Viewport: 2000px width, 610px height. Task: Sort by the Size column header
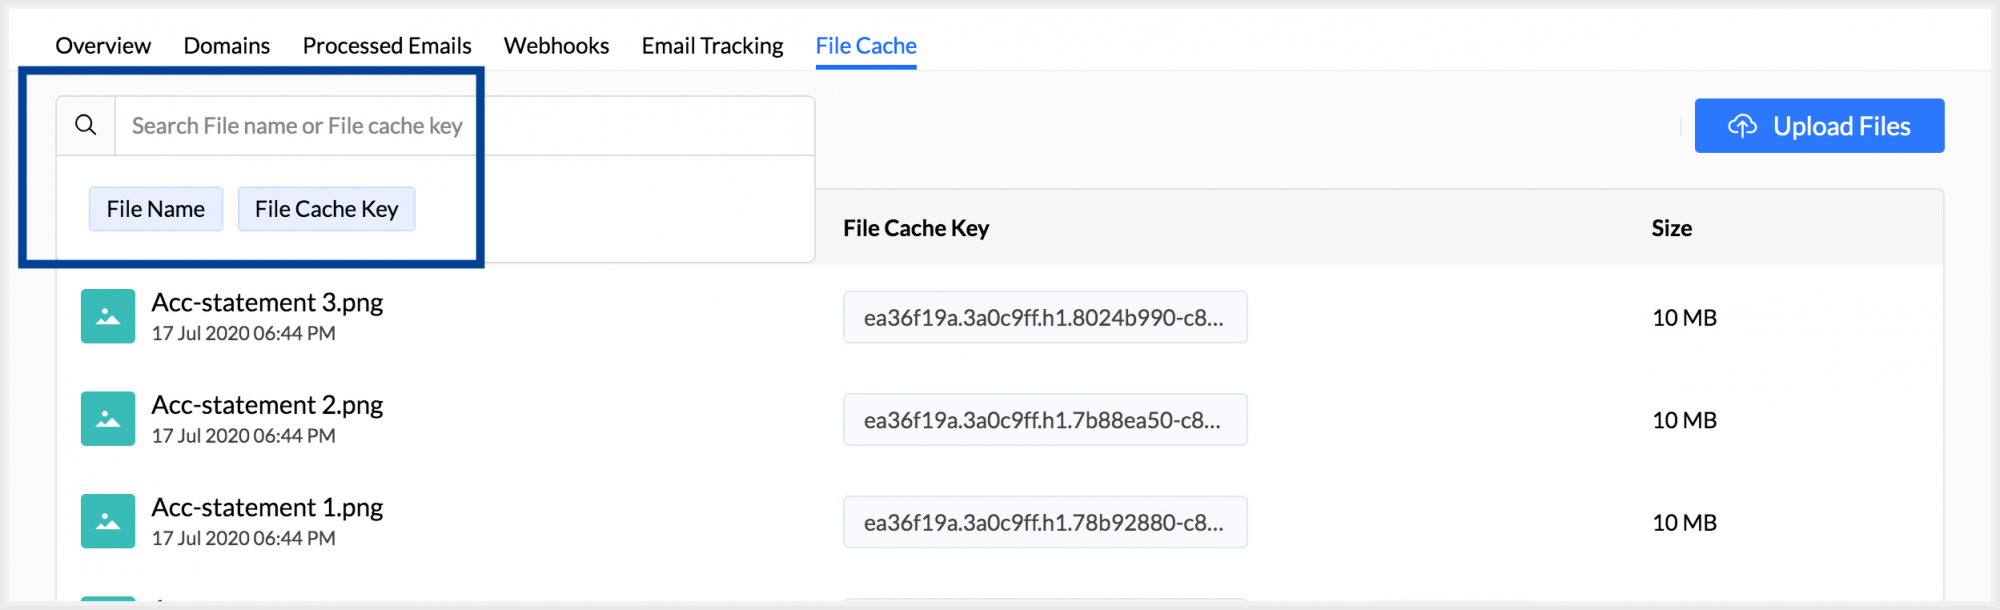click(1671, 228)
